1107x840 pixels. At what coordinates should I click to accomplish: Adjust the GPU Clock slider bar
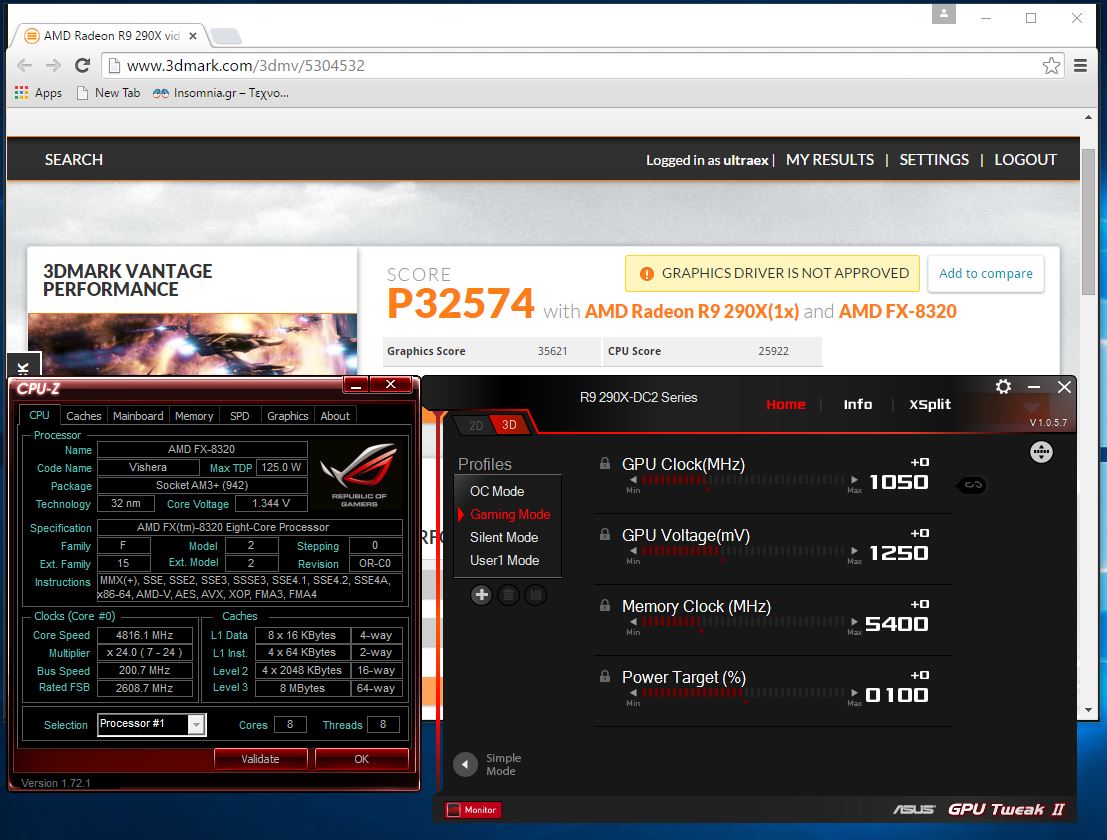pos(743,480)
